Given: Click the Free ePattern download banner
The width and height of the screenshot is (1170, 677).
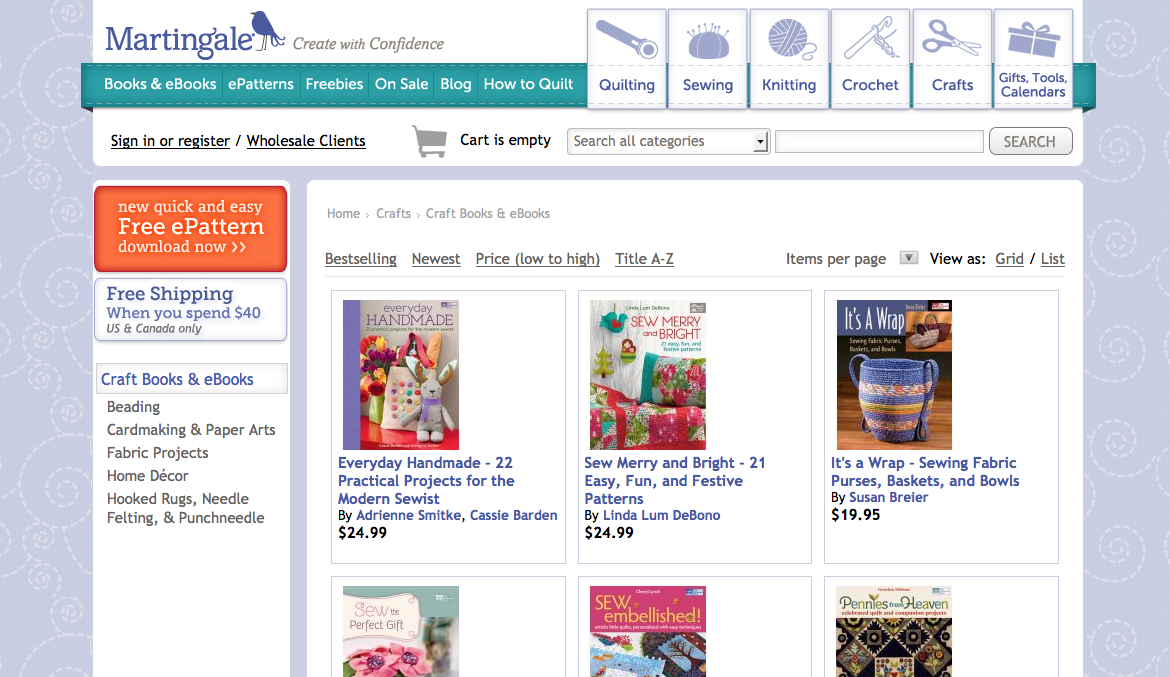Looking at the screenshot, I should click(190, 227).
